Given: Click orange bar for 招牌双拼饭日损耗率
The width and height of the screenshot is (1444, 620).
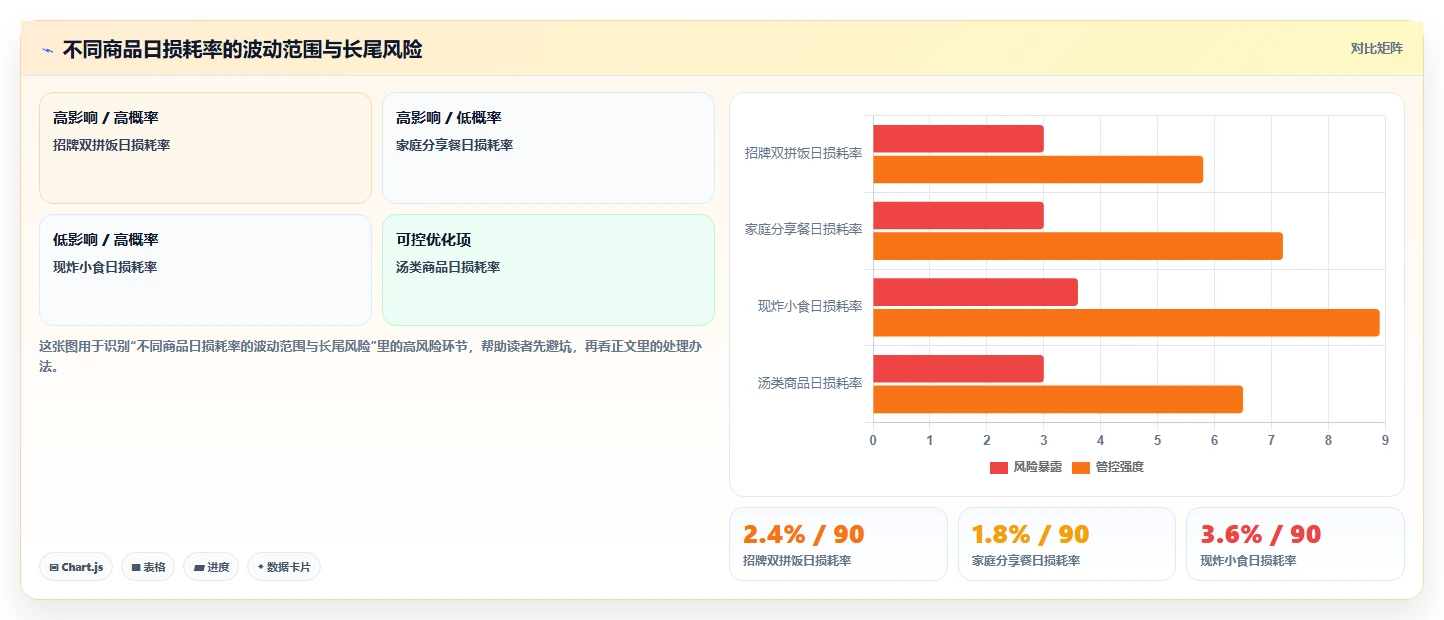Looking at the screenshot, I should (1038, 170).
